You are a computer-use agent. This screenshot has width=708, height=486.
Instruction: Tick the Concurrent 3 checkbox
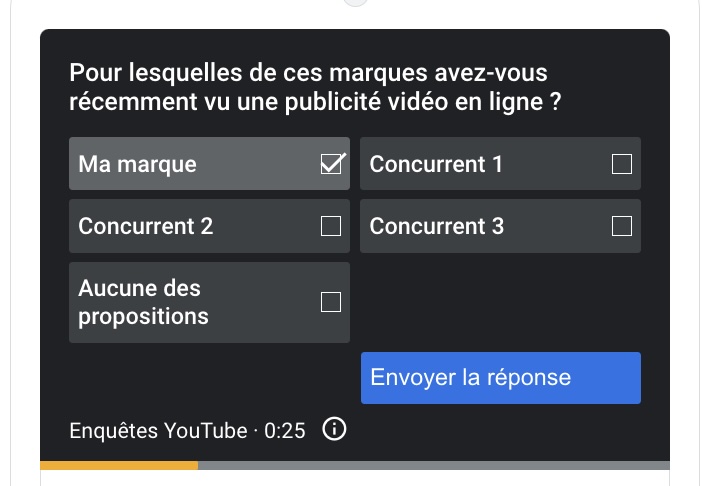click(x=621, y=226)
